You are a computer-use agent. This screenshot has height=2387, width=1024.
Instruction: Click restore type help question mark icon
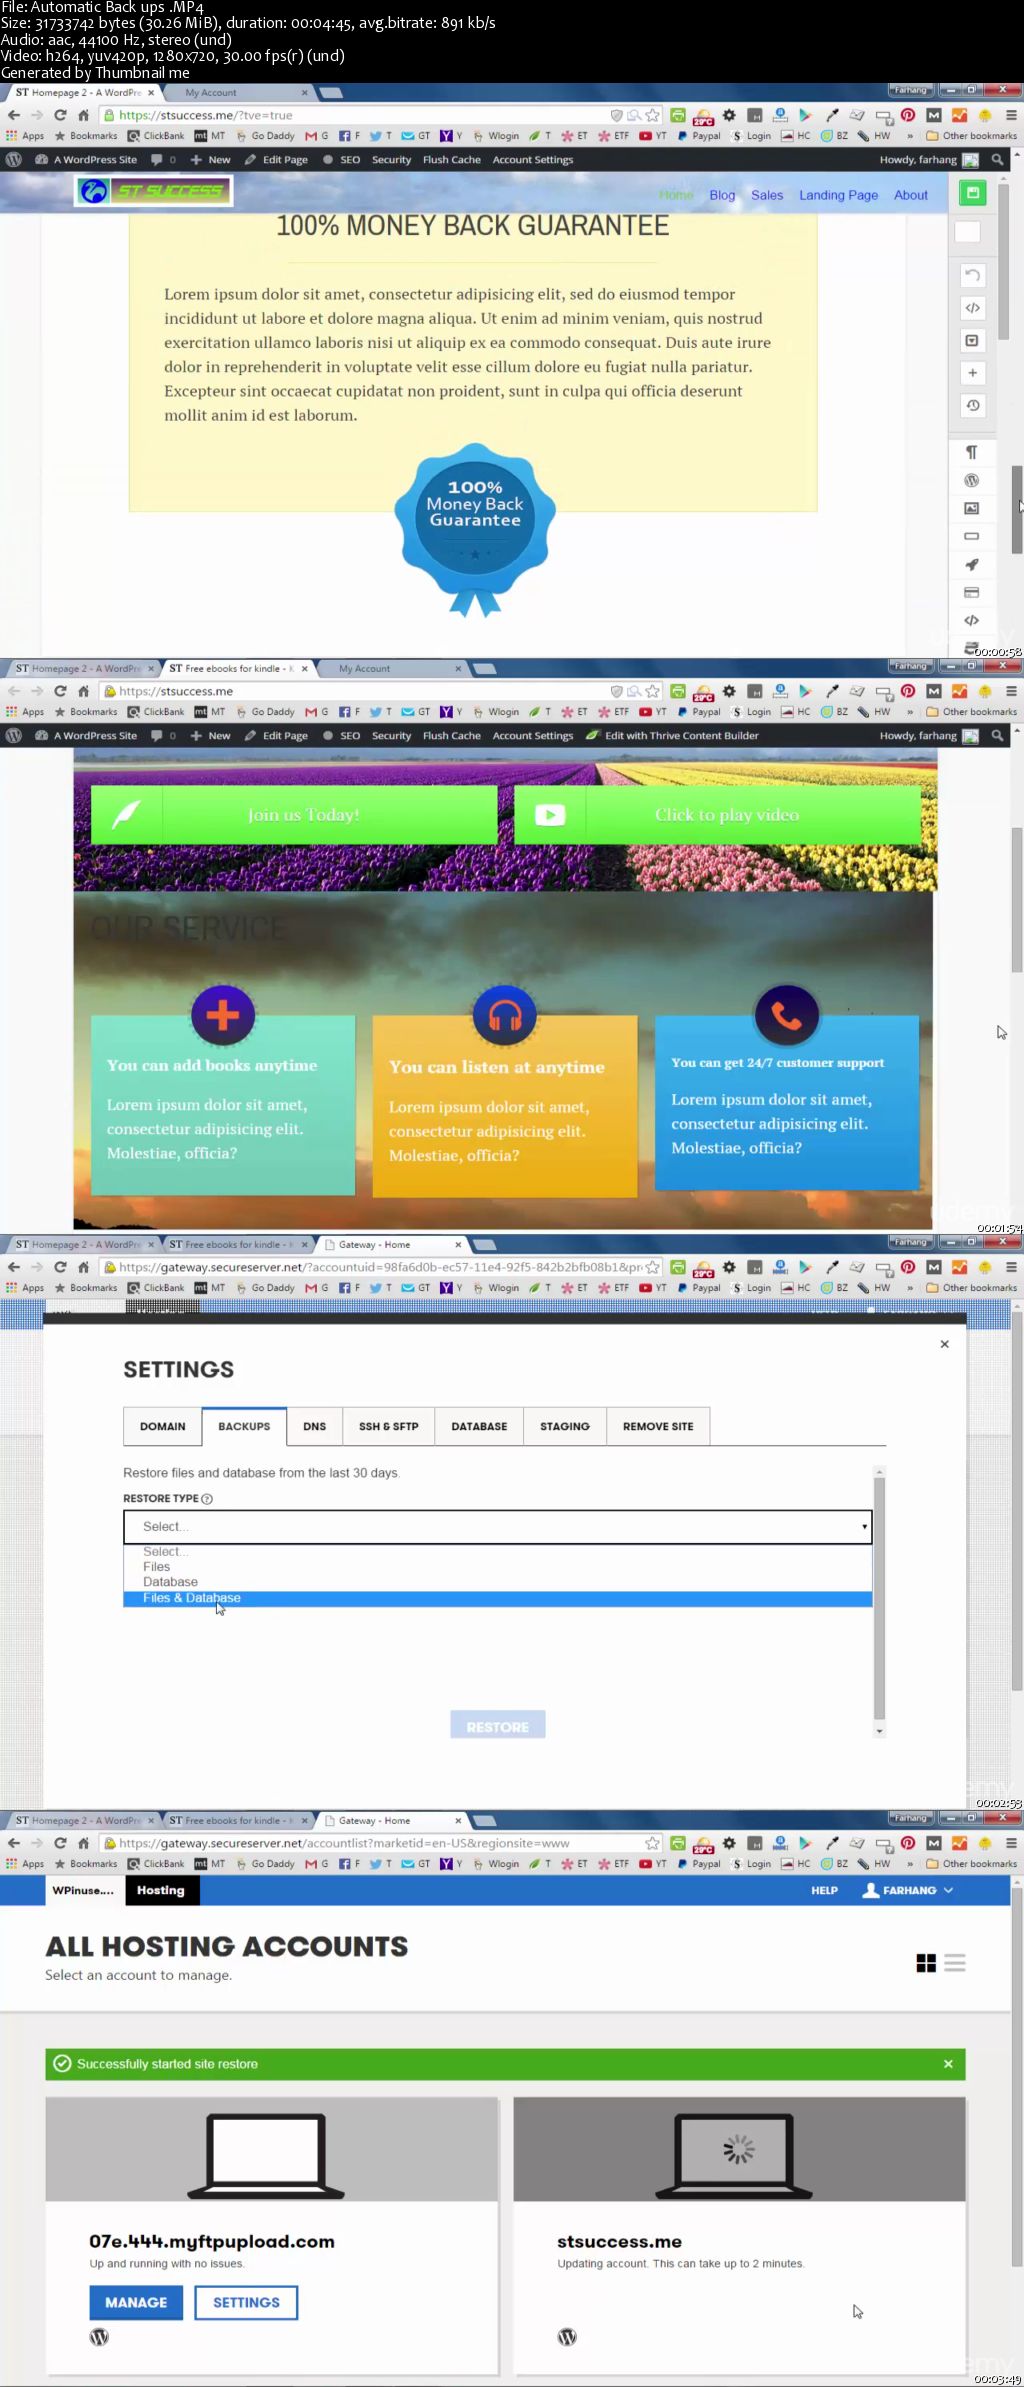(207, 1499)
